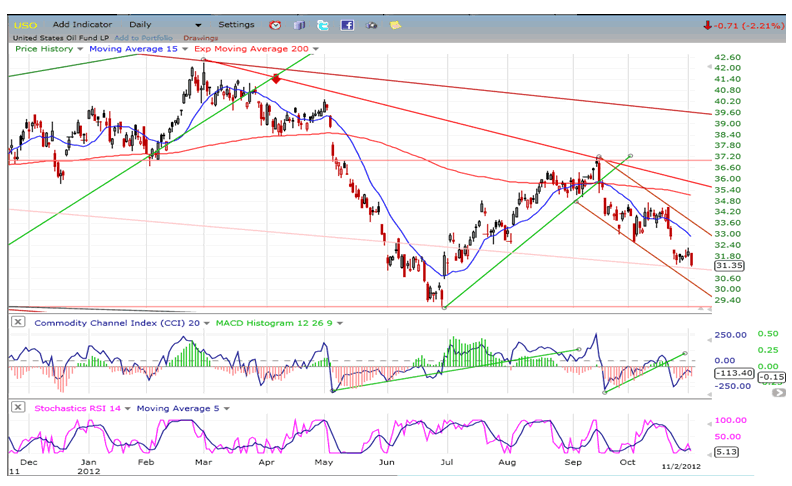This screenshot has width=792, height=486.
Task: Open the Settings menu
Action: coord(236,24)
